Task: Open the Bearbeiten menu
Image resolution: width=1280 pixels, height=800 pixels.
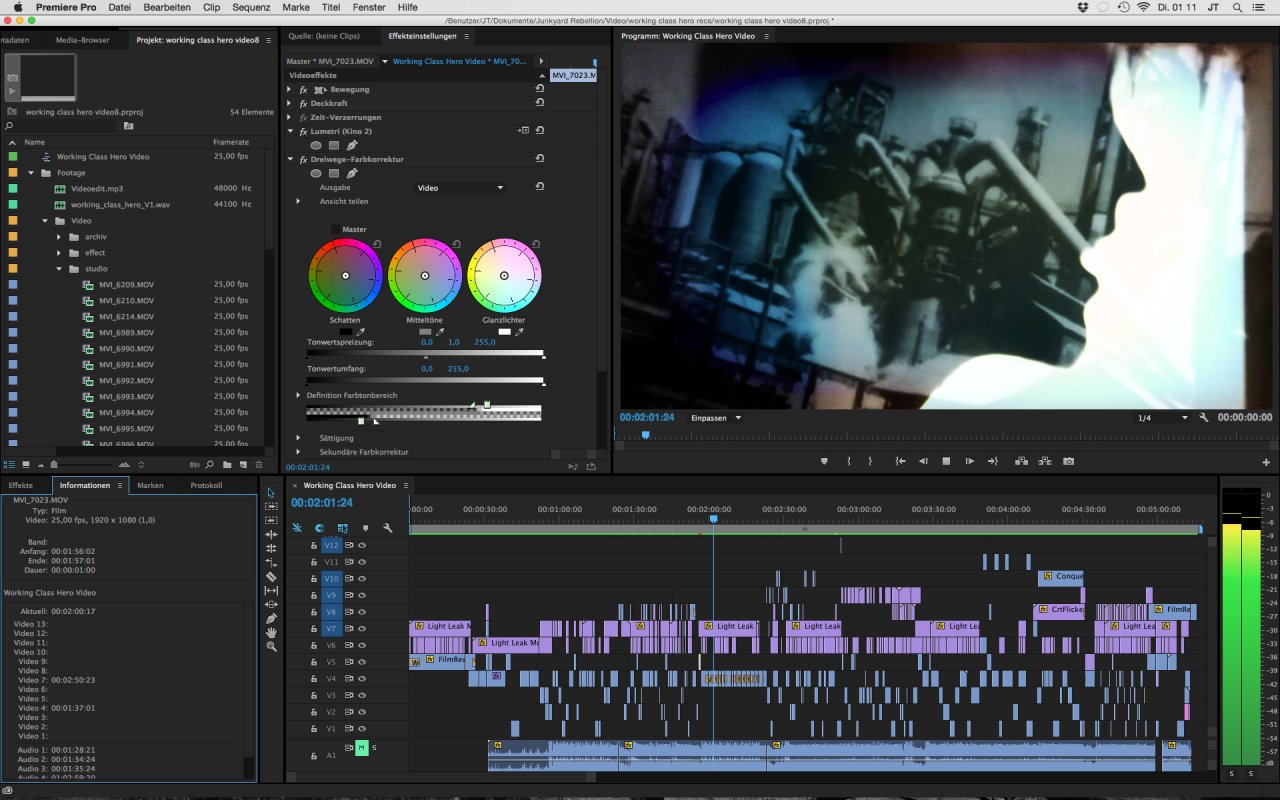Action: 167,7
